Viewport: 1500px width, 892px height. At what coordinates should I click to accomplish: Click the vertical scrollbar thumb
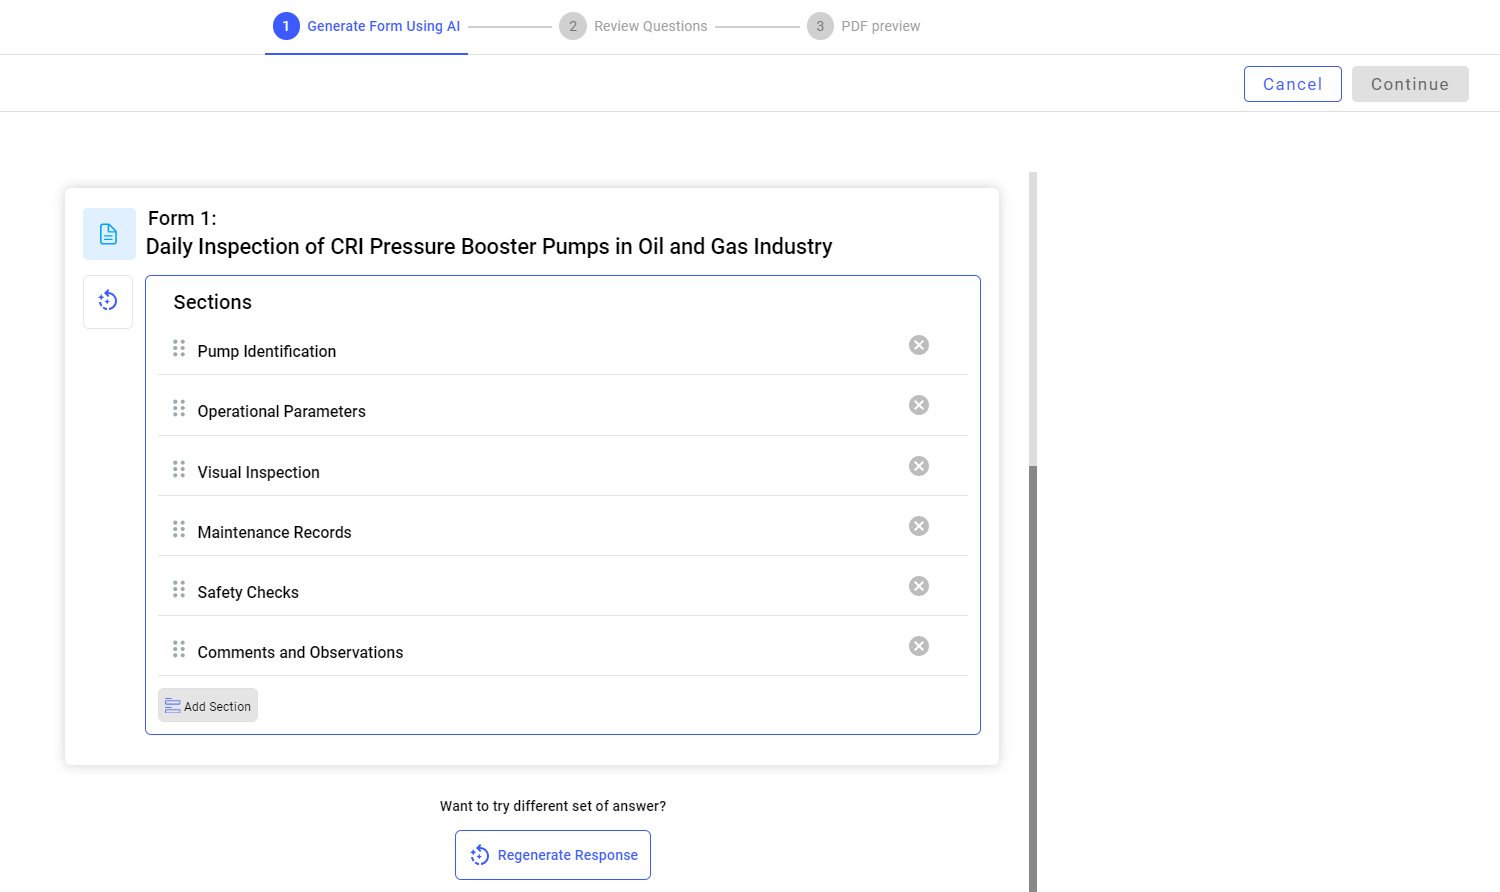1033,678
